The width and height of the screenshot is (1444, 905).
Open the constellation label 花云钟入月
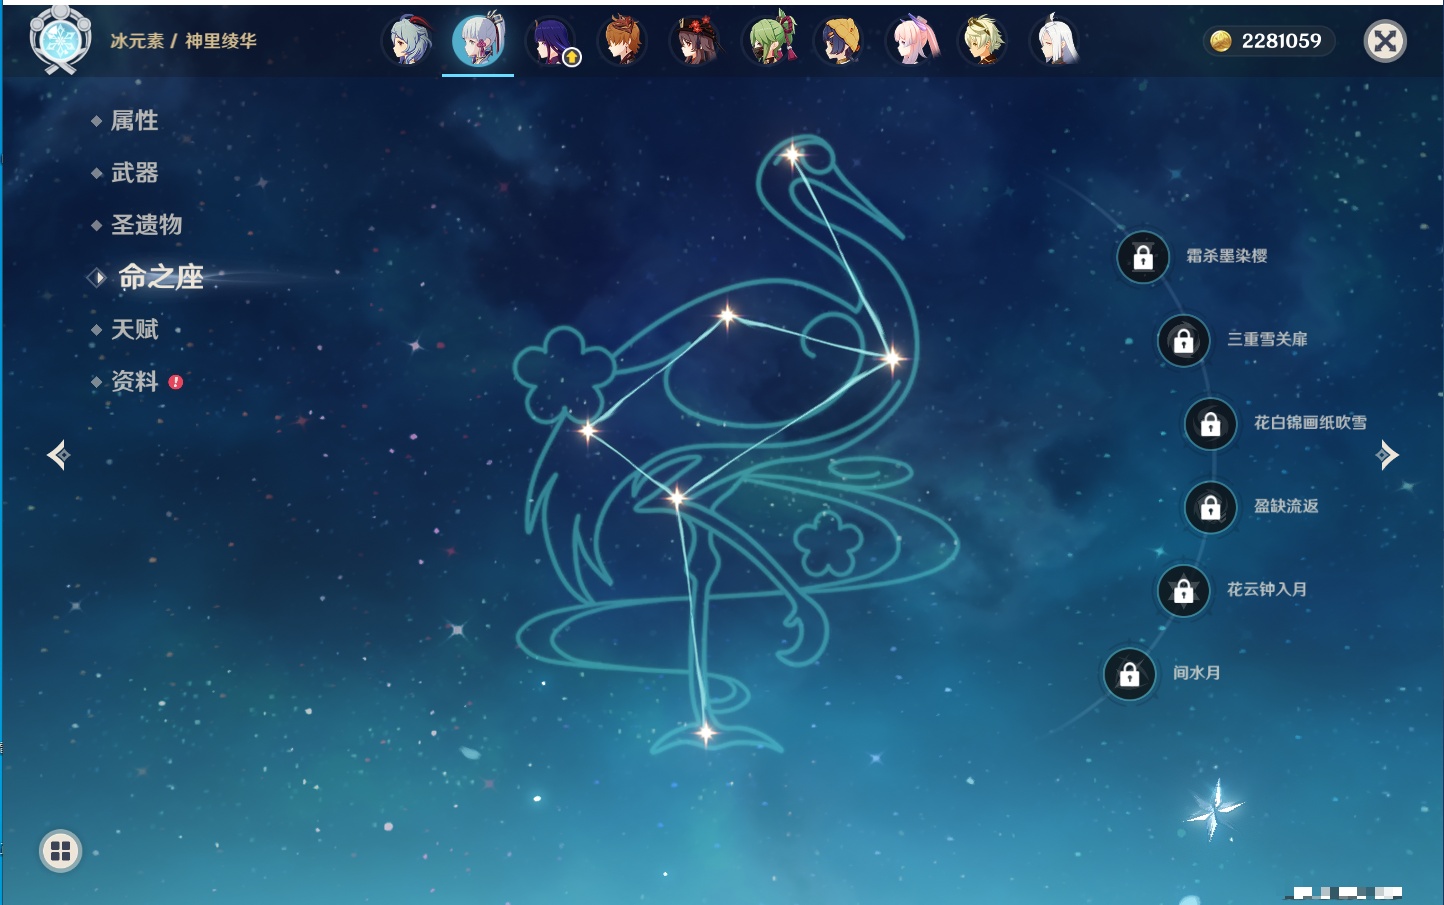[x=1267, y=589]
